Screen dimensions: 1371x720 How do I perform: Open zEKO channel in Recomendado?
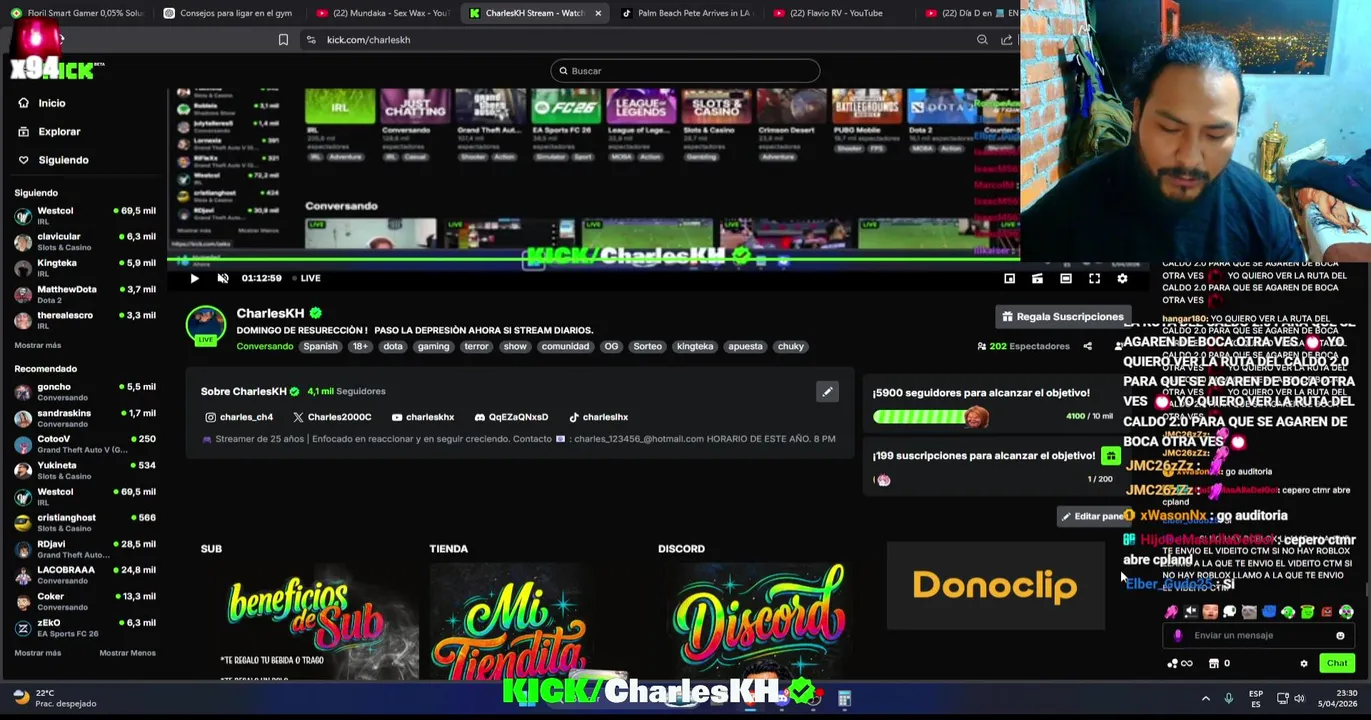[x=85, y=627]
